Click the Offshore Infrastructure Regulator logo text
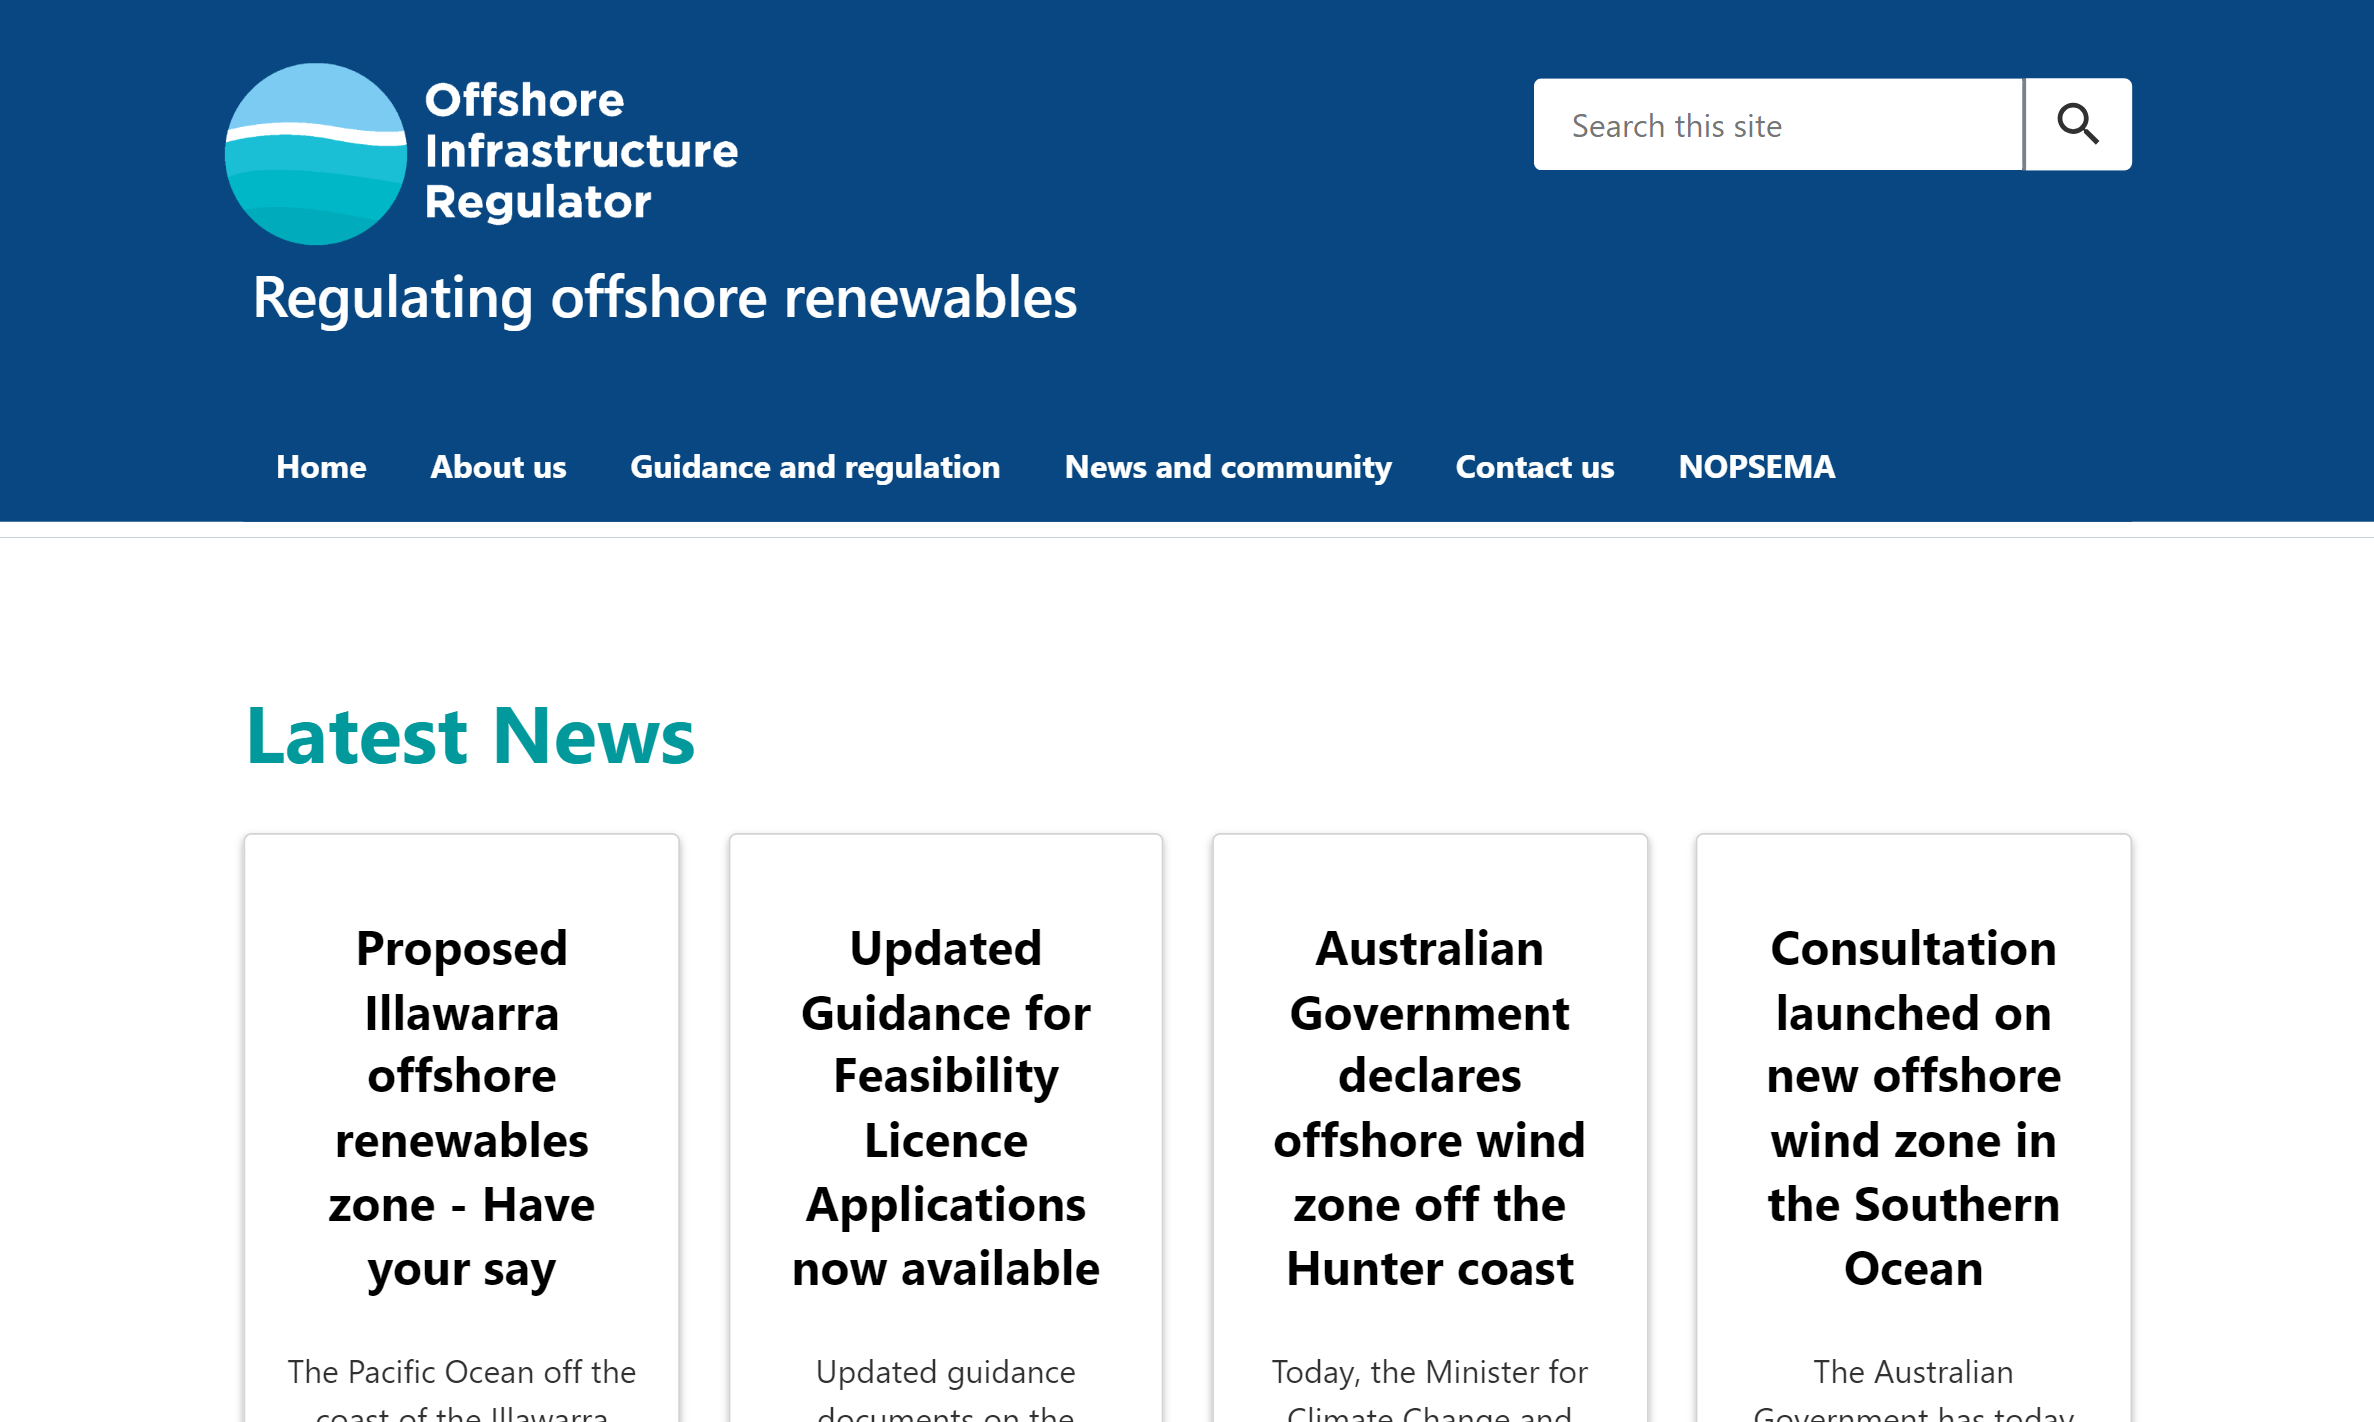The width and height of the screenshot is (2374, 1422). [x=581, y=151]
